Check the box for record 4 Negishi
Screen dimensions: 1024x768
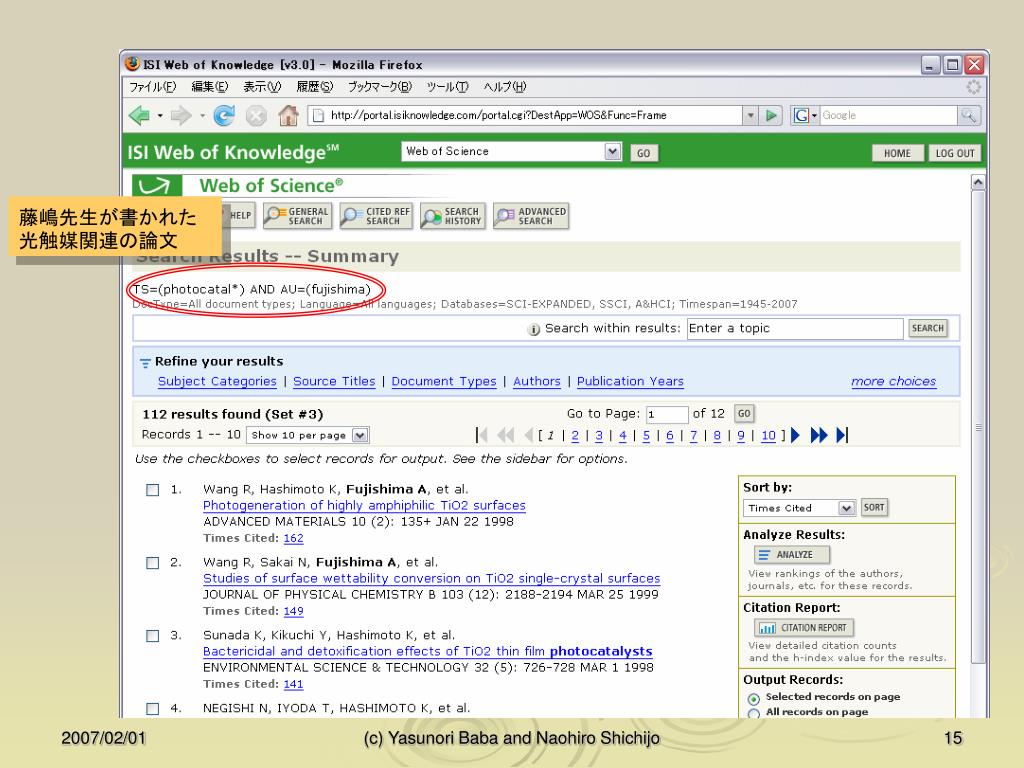click(153, 709)
